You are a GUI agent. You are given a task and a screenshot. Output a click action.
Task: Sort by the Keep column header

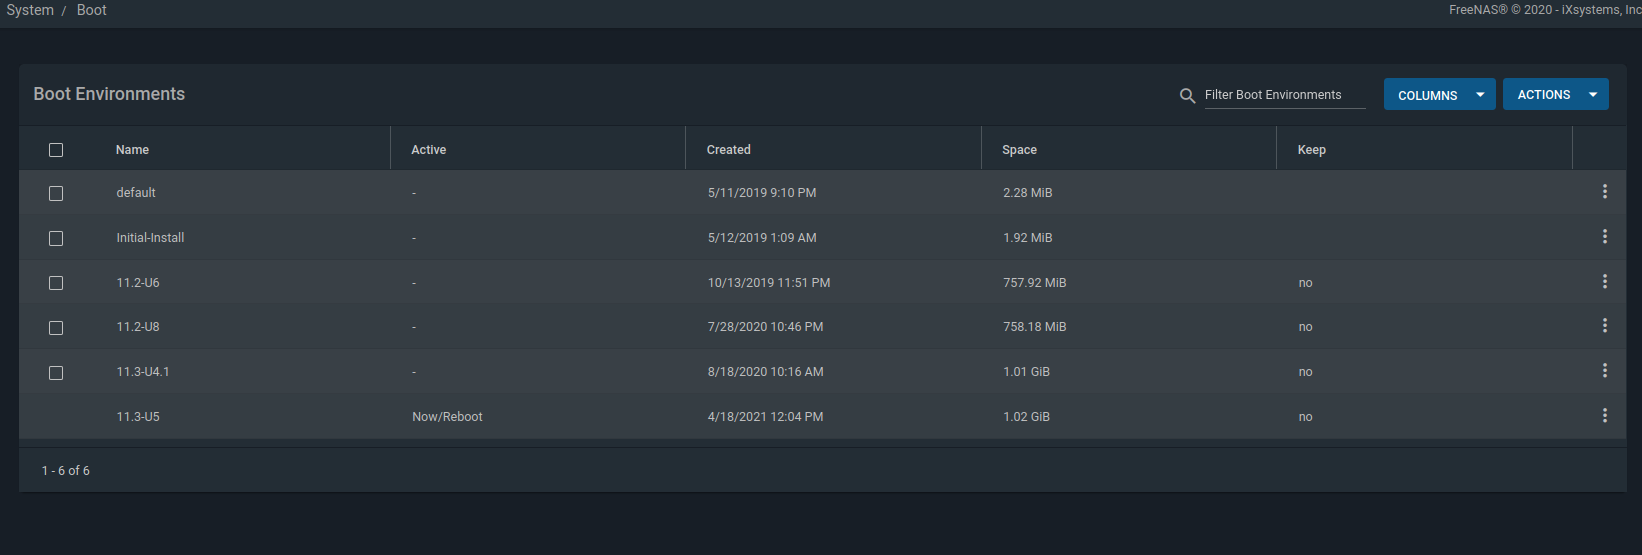[1311, 150]
